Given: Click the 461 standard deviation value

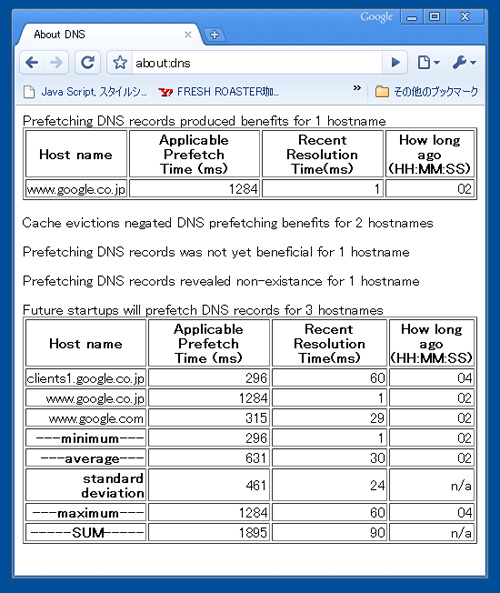Looking at the screenshot, I should 209,485.
